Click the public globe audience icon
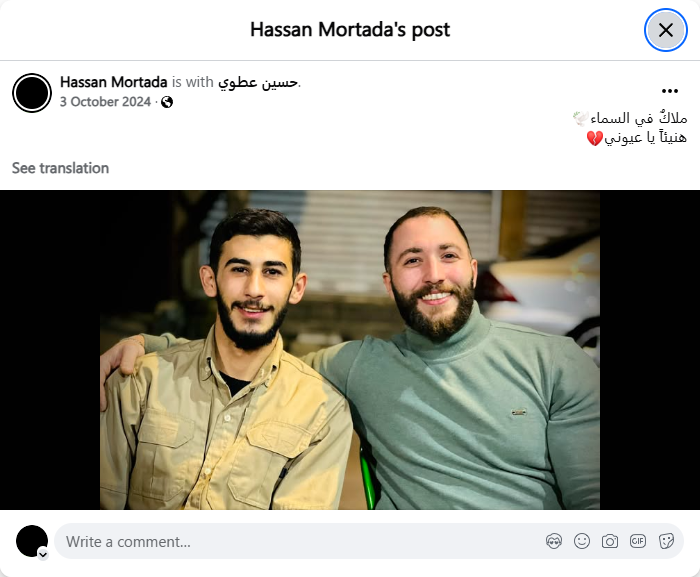700x577 pixels. coord(167,102)
